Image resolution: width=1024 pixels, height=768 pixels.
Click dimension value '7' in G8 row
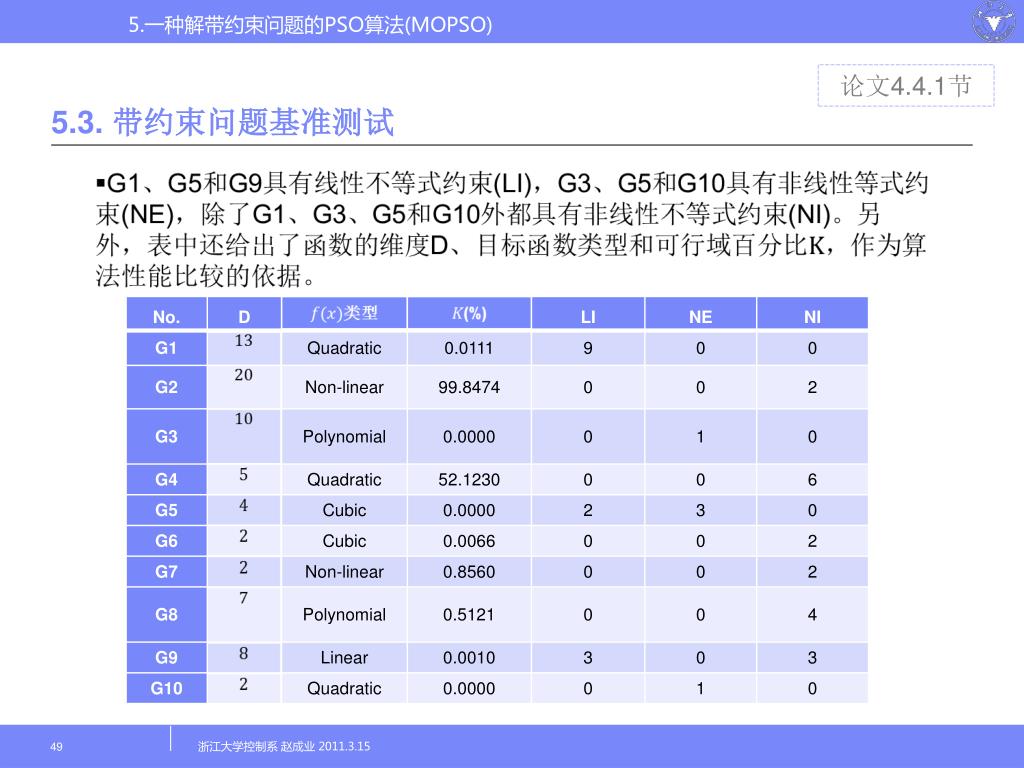point(244,598)
